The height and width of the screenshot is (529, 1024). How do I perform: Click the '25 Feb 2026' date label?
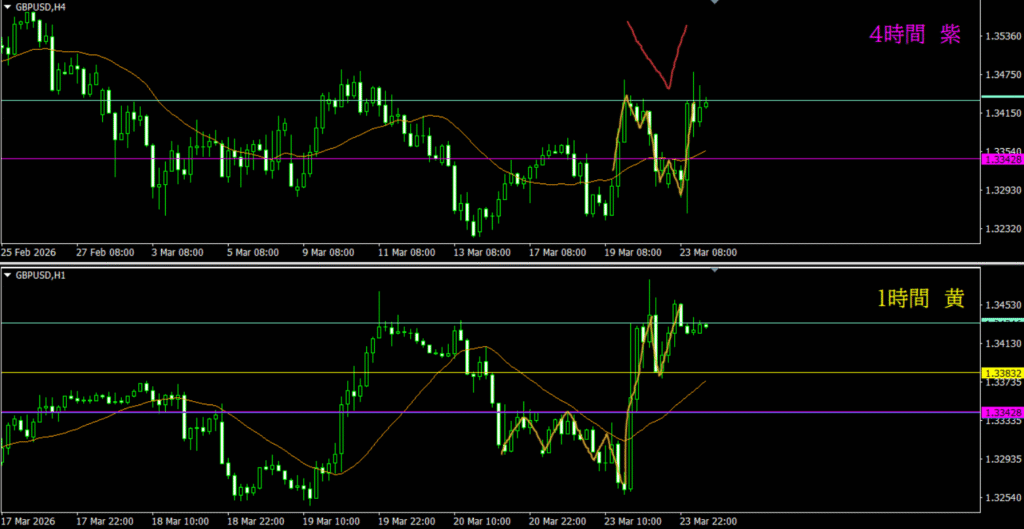point(30,252)
